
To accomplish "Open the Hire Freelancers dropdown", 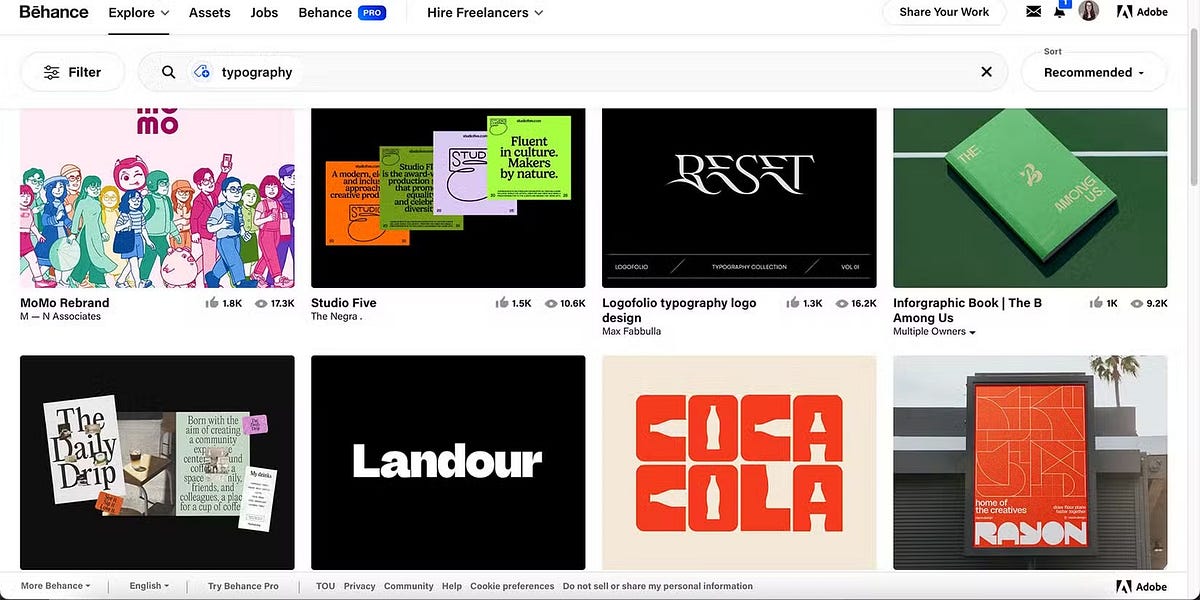I will 485,13.
